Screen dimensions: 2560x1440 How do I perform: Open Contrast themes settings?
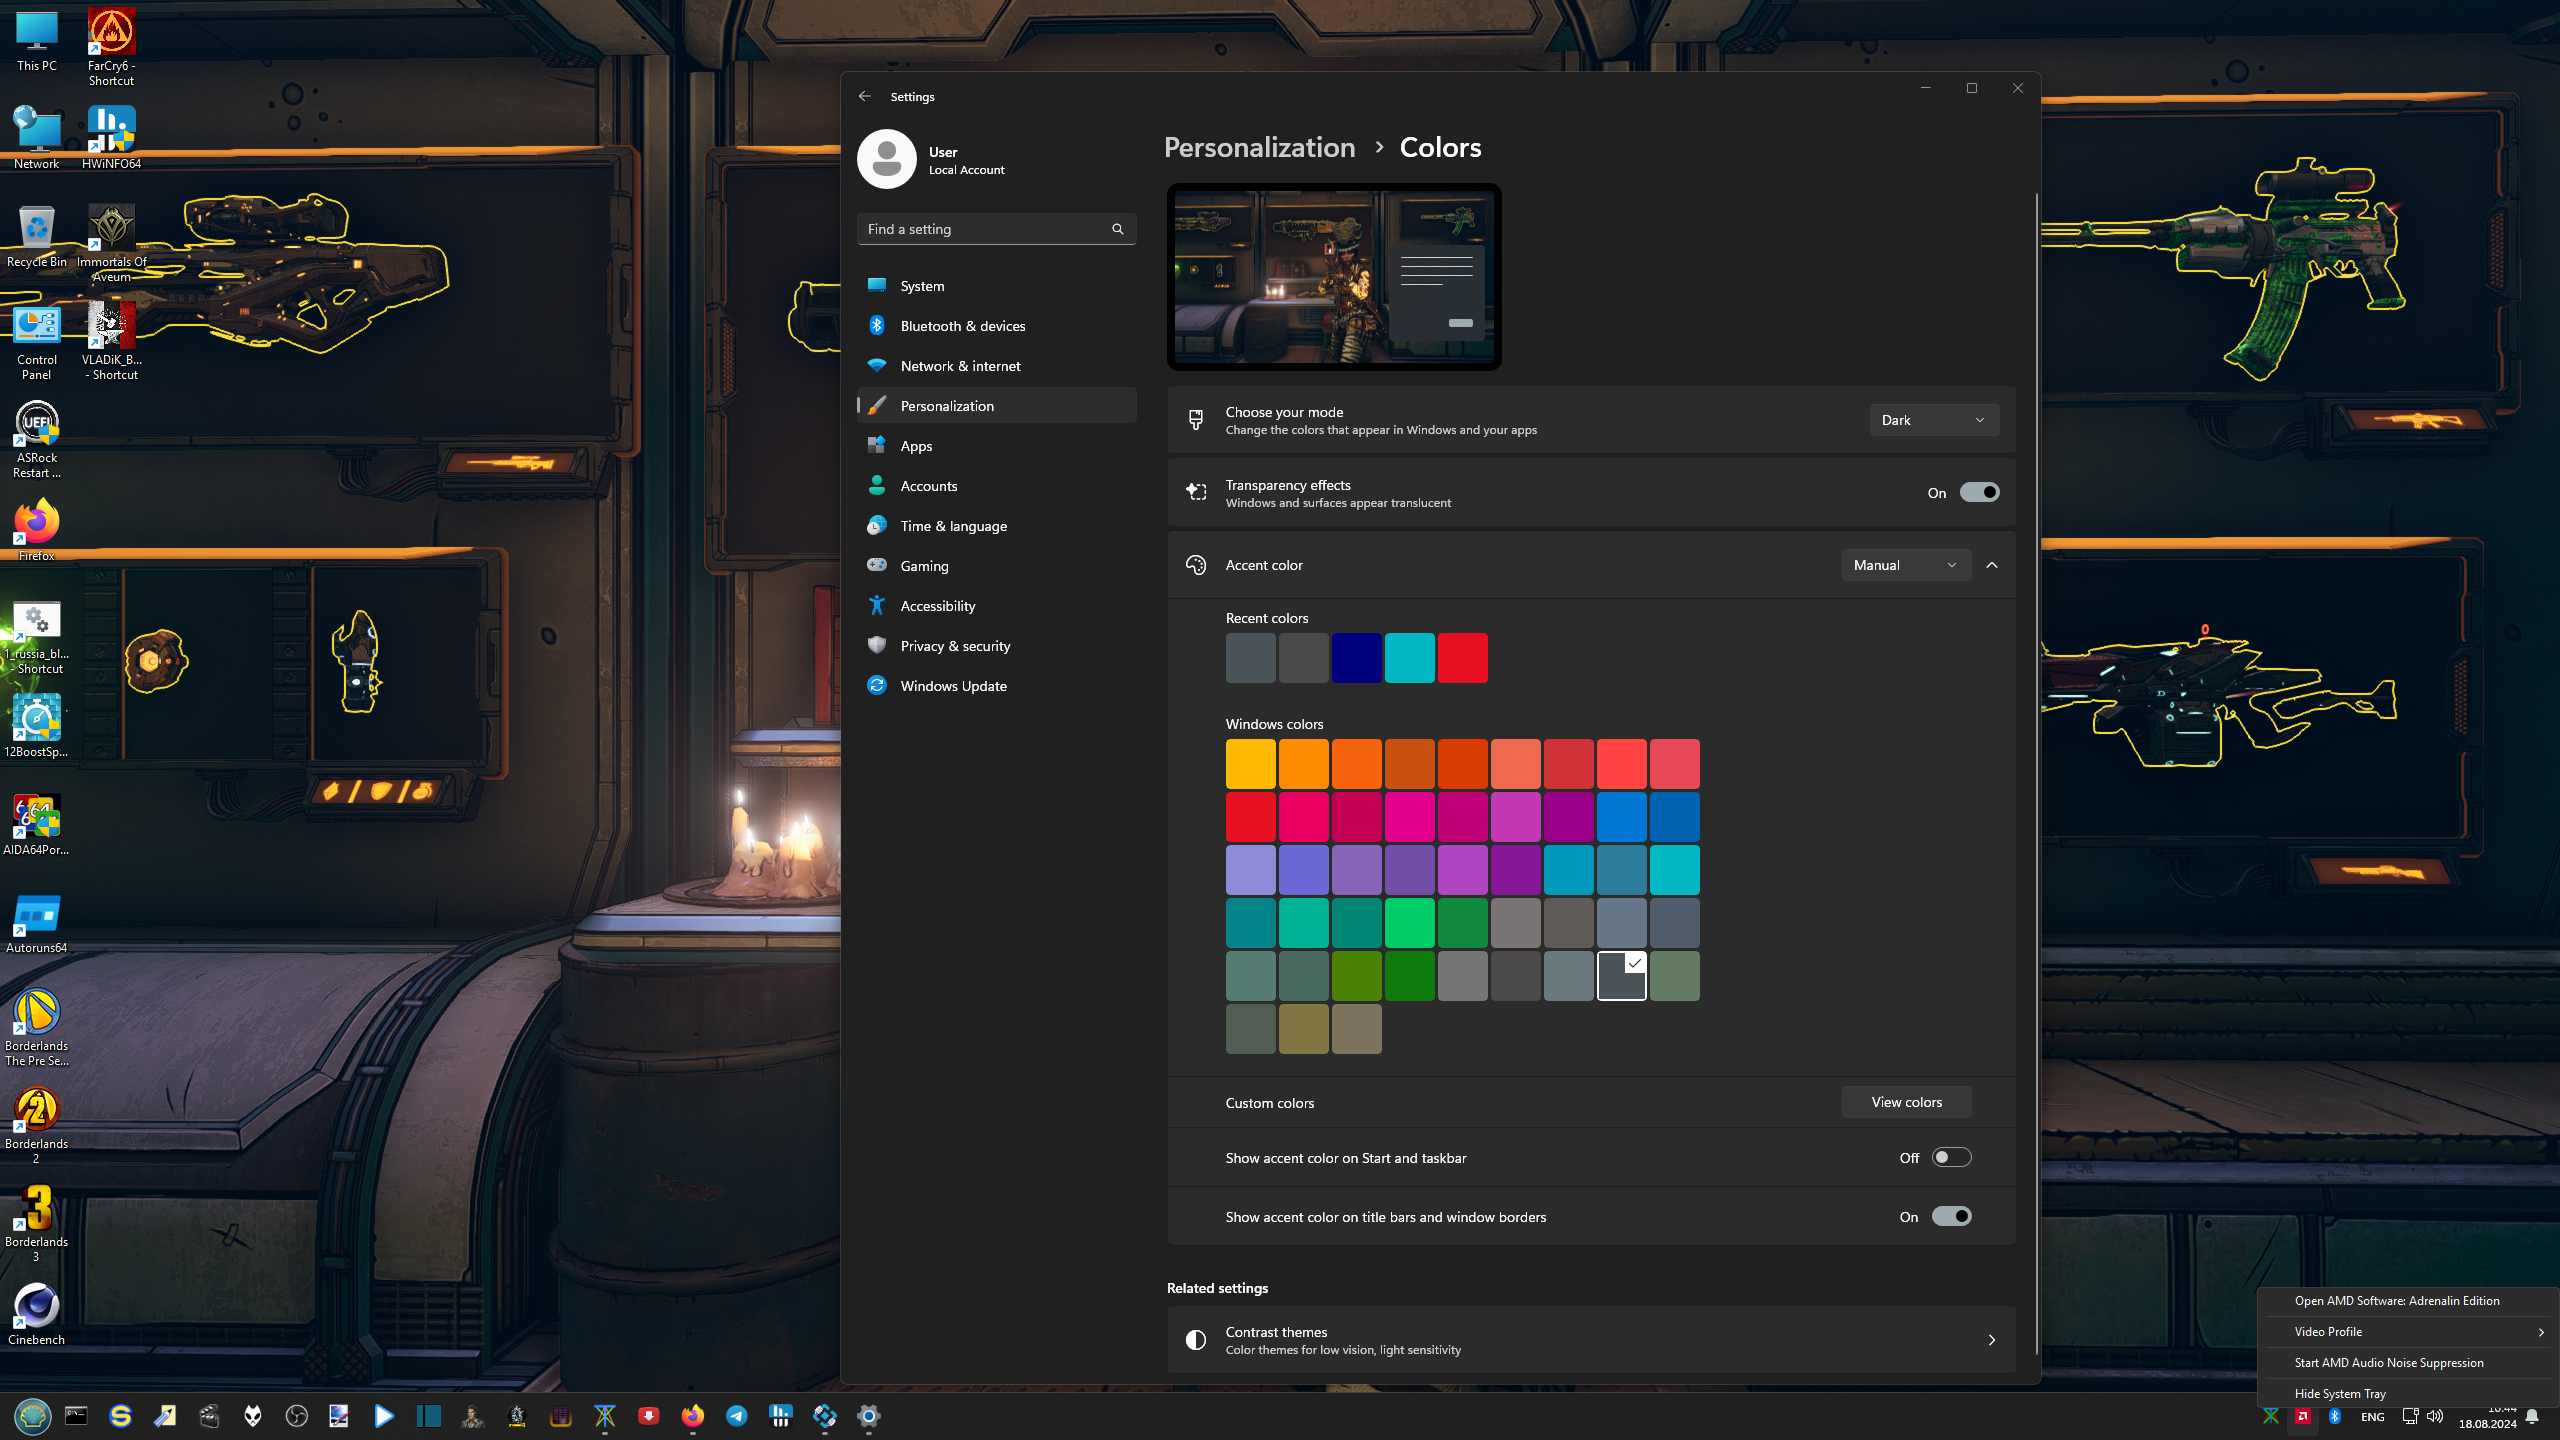pos(1590,1340)
